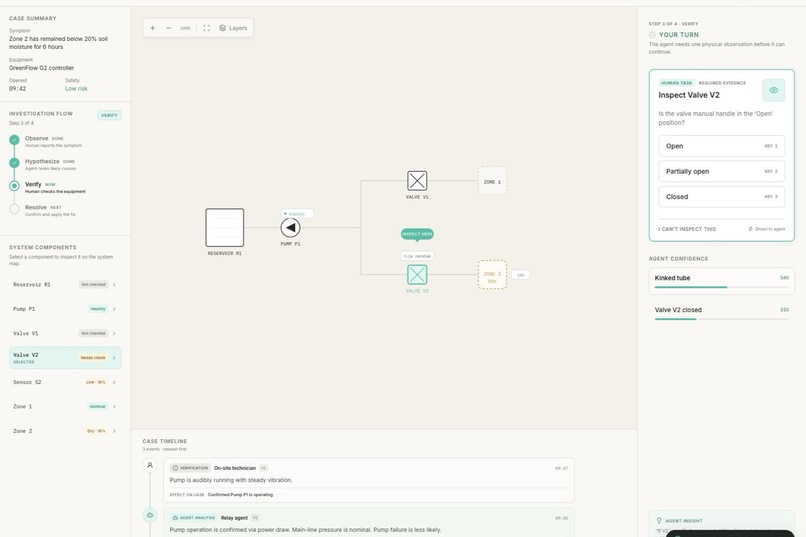806x537 pixels.
Task: Select Pump P1 node on the map
Action: pos(290,228)
